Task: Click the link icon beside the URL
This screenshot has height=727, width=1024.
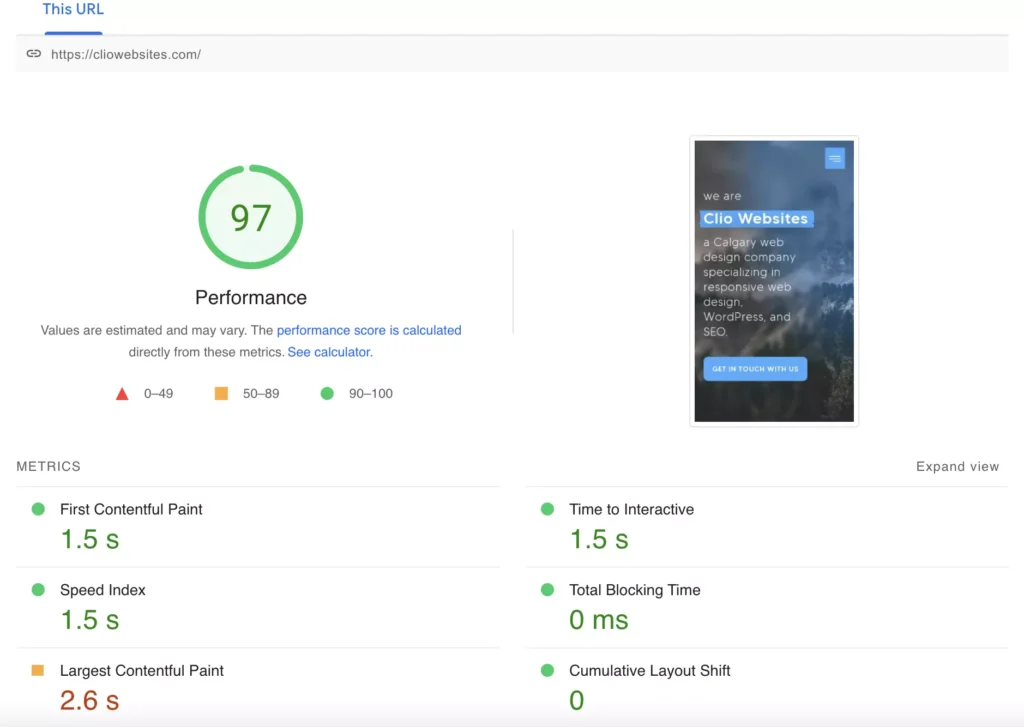Action: tap(33, 54)
